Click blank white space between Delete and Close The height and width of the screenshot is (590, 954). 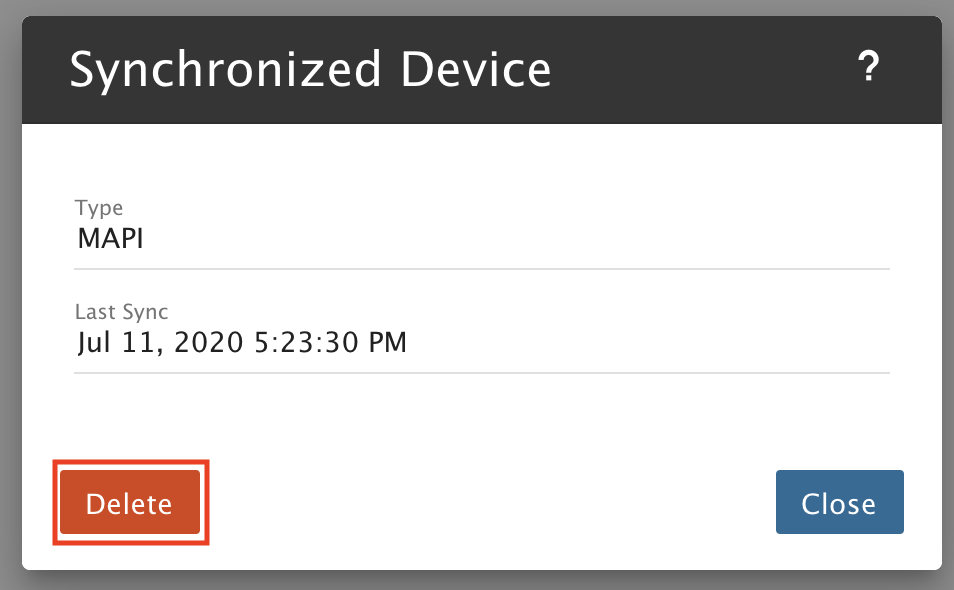(x=487, y=502)
